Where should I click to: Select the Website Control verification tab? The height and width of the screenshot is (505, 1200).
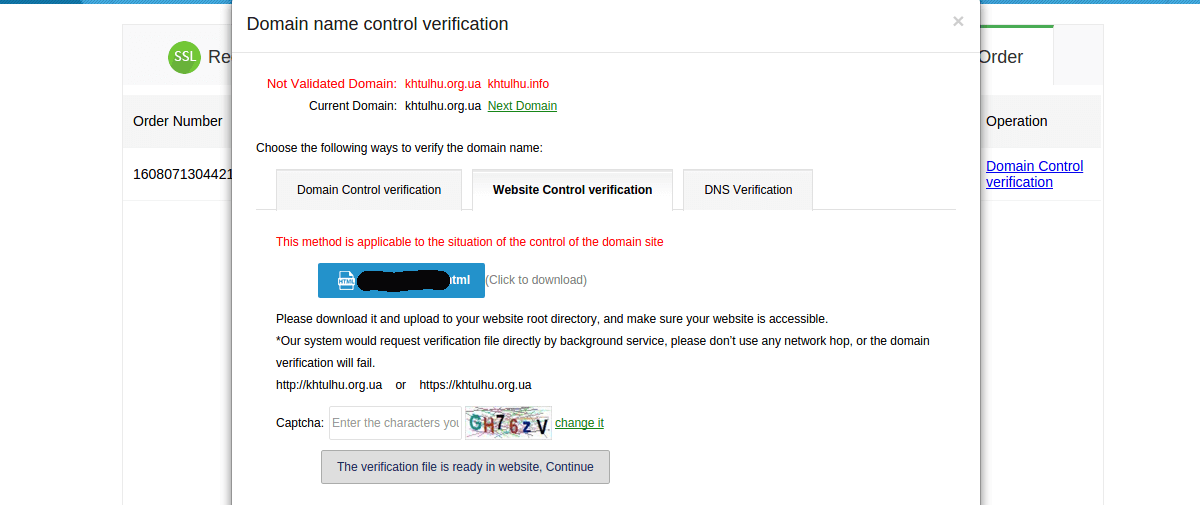[x=573, y=189]
